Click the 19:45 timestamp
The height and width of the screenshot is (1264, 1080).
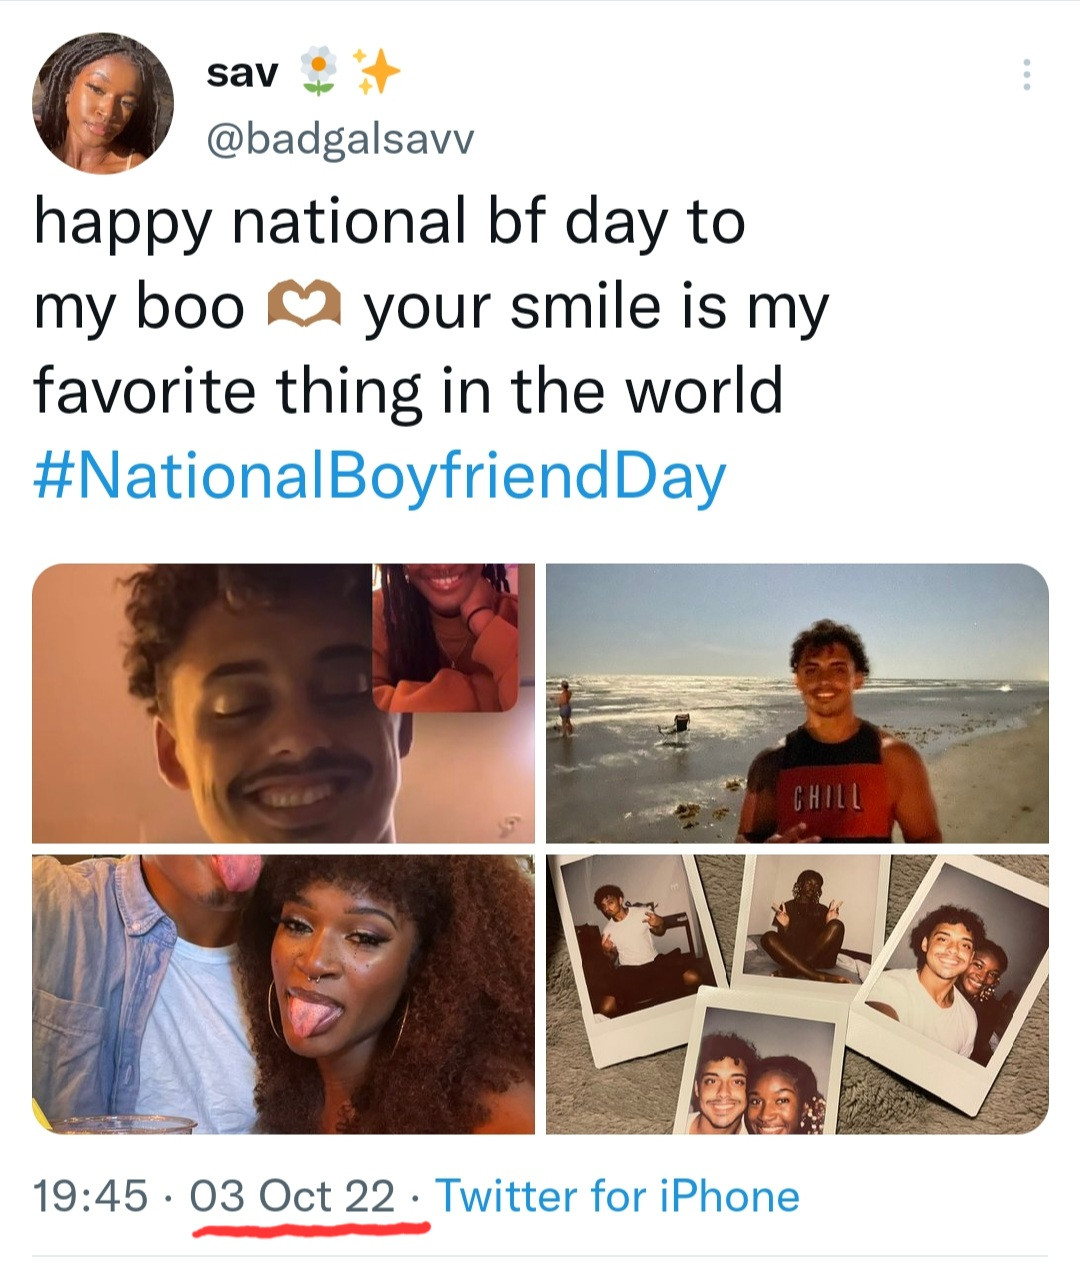click(90, 1196)
